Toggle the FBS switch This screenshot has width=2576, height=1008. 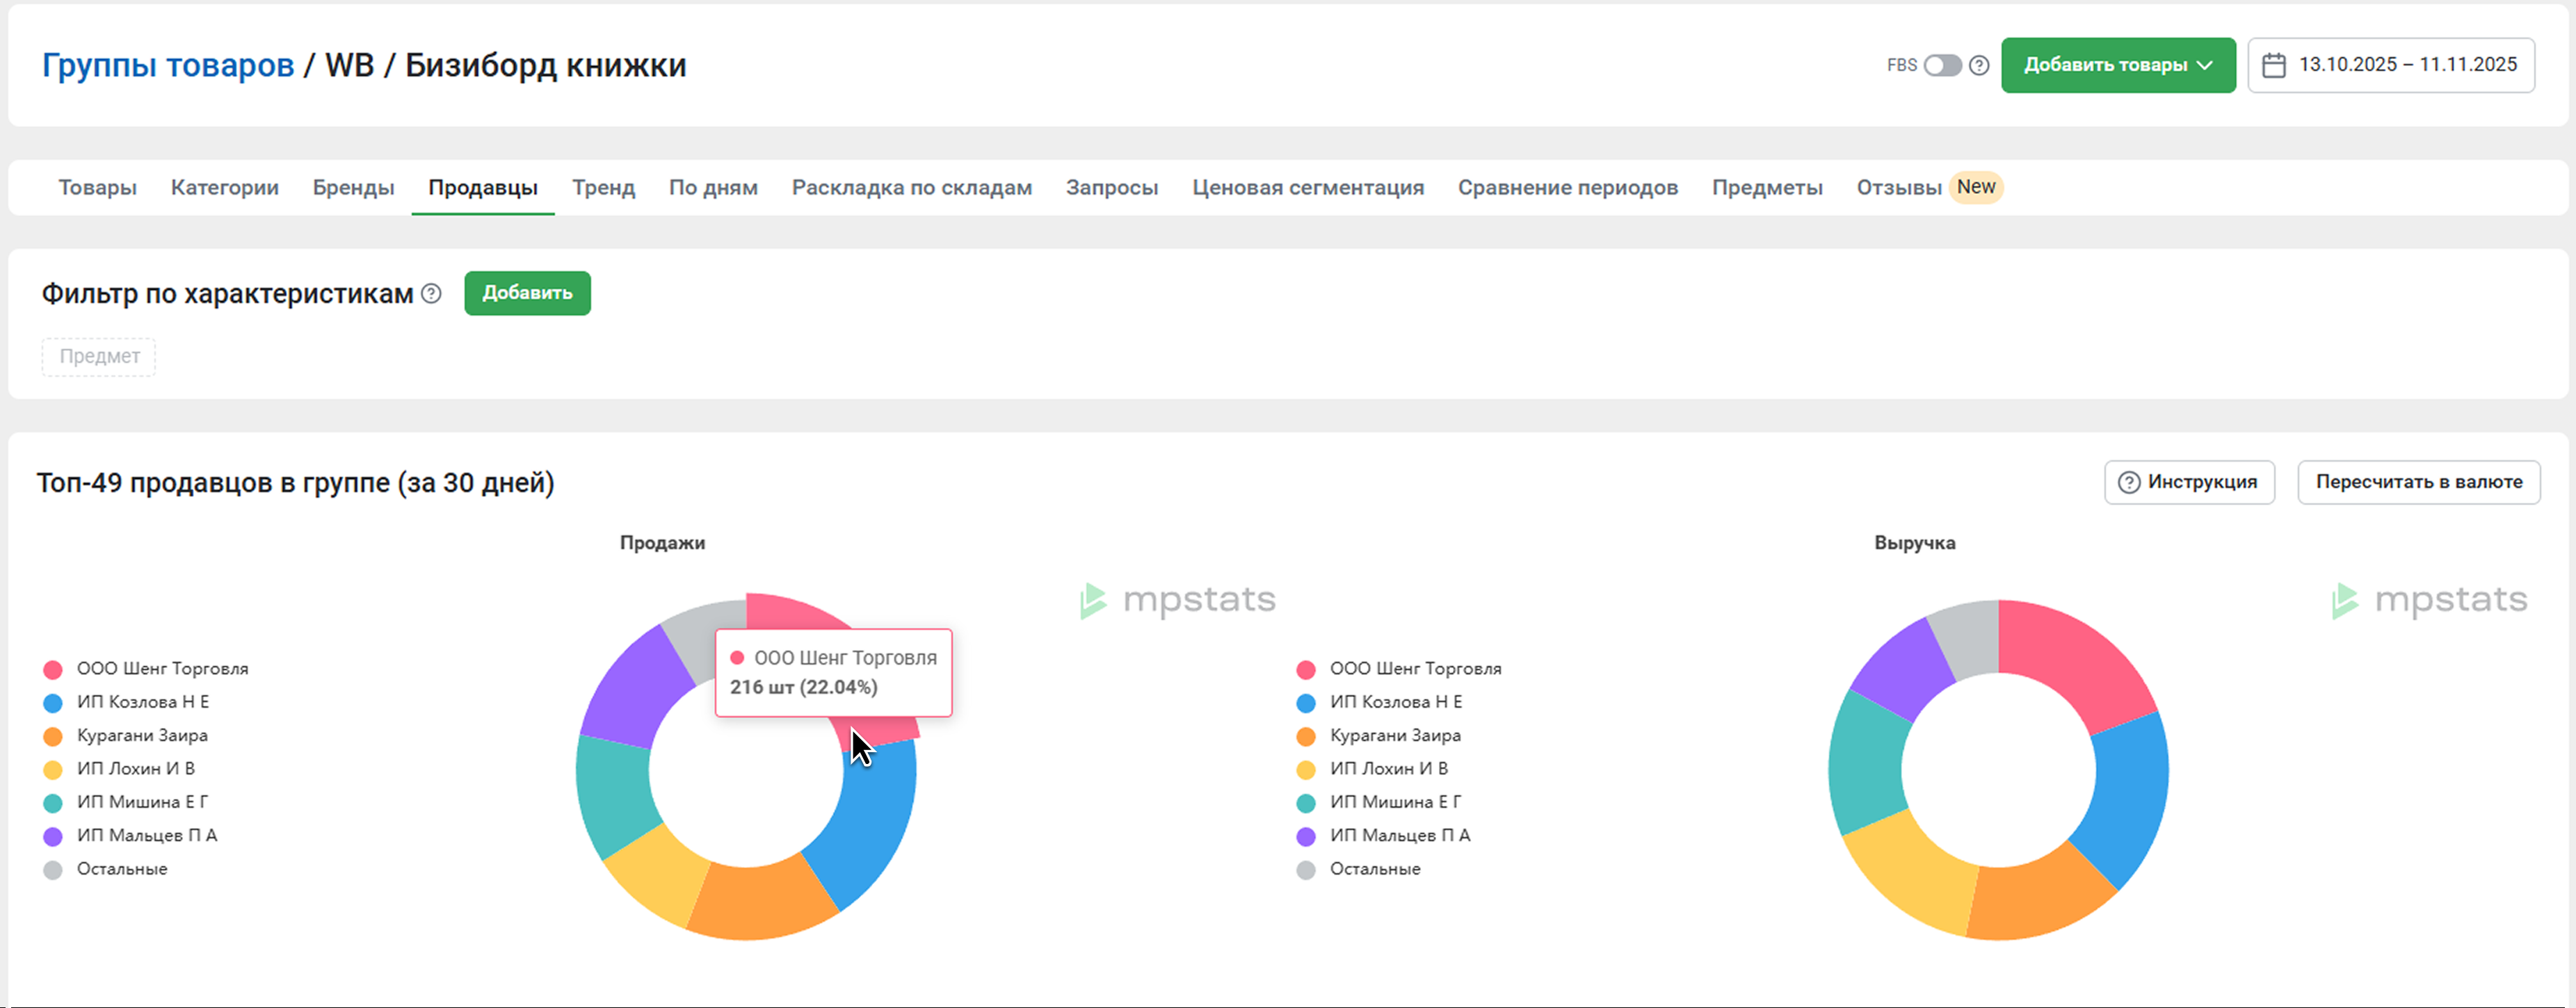tap(1942, 65)
